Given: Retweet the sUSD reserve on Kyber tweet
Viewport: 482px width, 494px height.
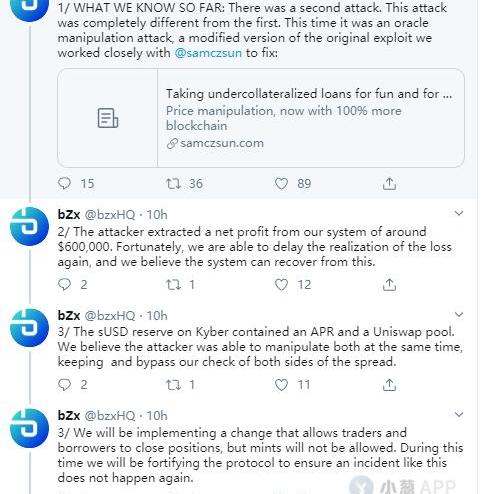Looking at the screenshot, I should tap(173, 385).
